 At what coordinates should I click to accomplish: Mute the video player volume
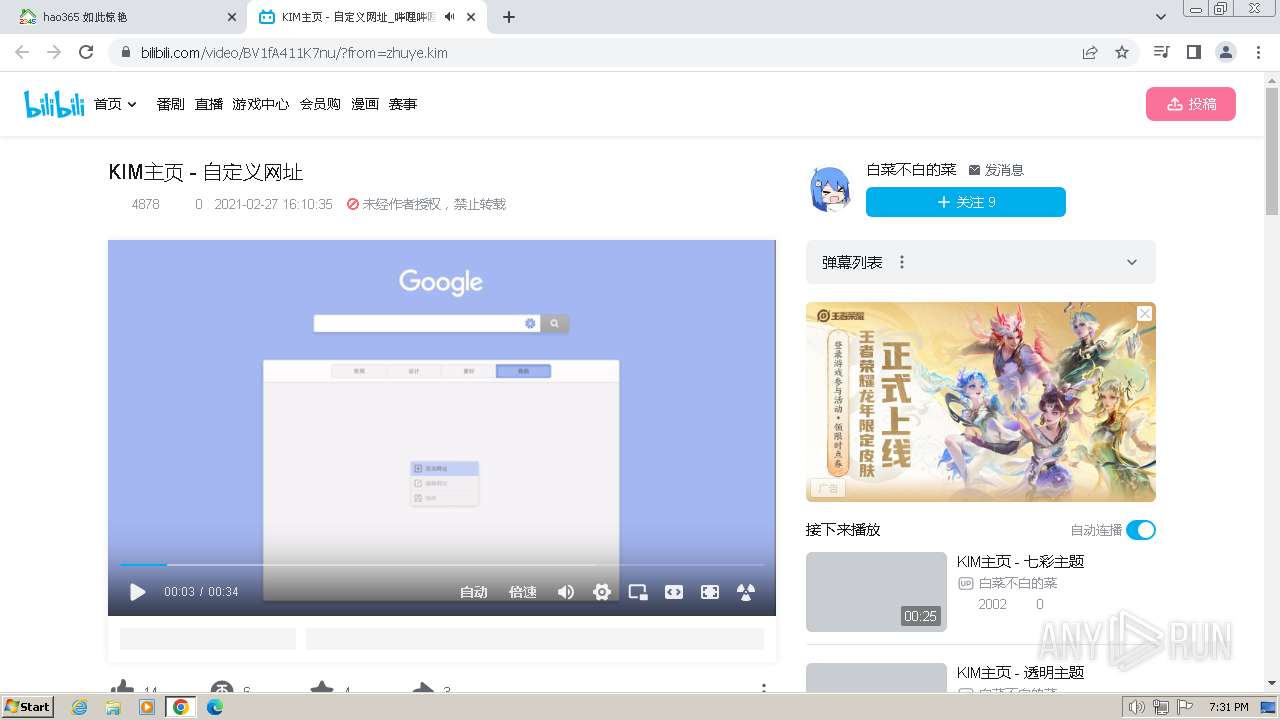[566, 592]
